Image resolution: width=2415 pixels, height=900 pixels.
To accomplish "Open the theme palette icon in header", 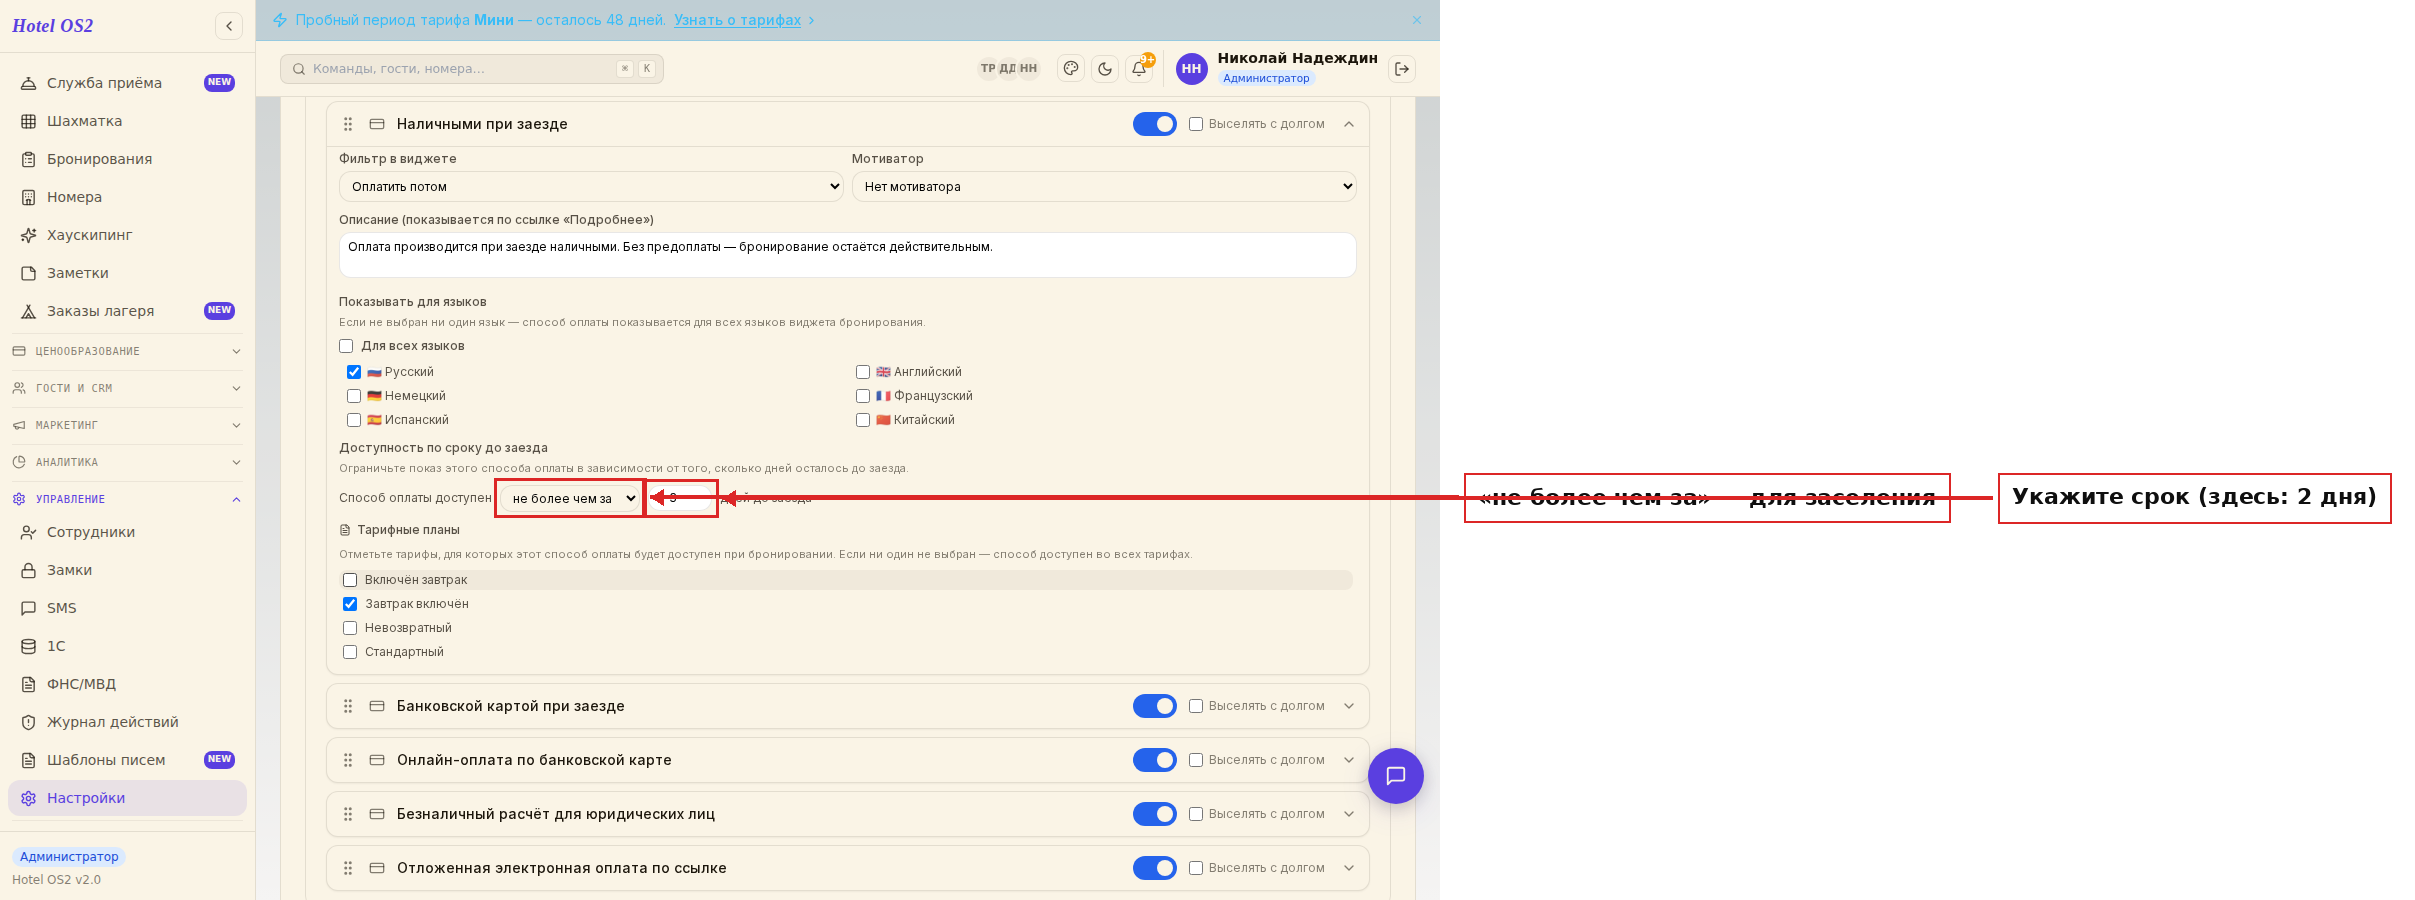I will tap(1071, 69).
